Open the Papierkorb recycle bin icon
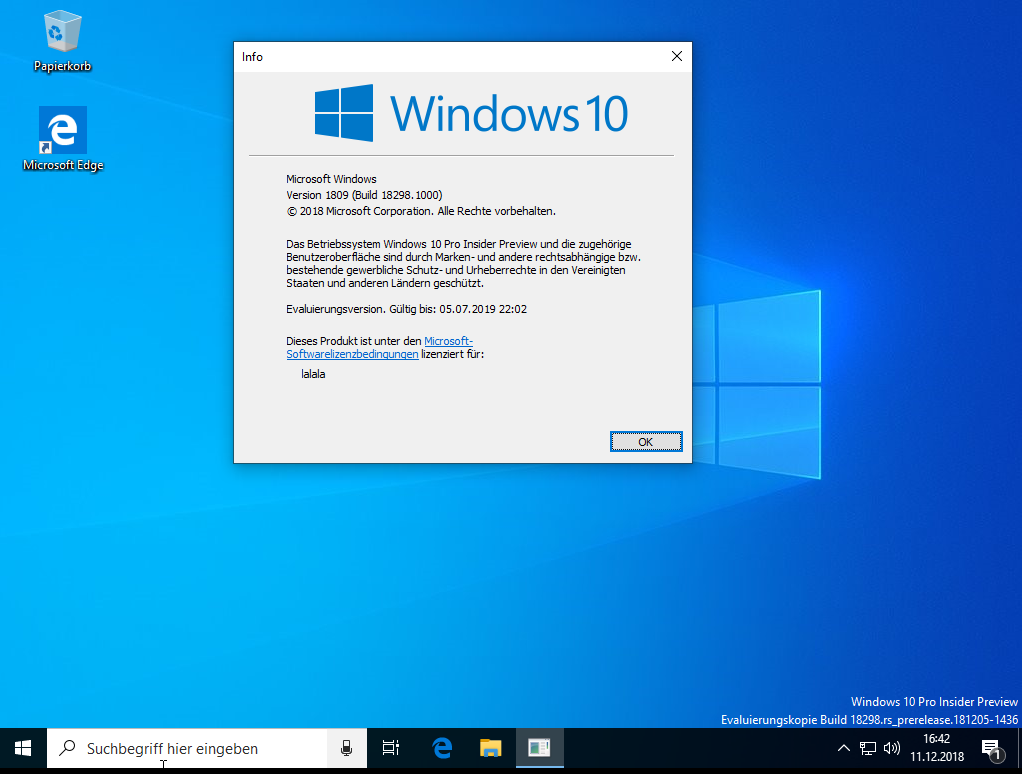 [x=63, y=40]
